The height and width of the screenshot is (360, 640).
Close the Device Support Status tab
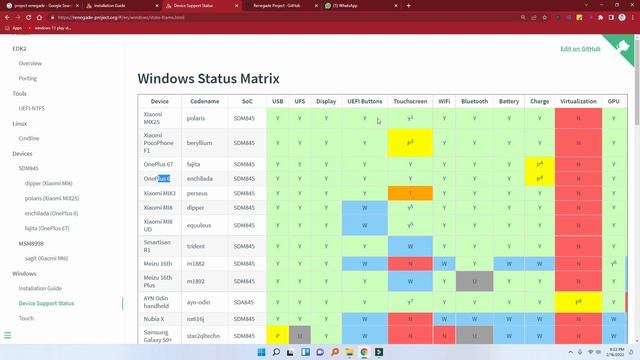click(237, 6)
